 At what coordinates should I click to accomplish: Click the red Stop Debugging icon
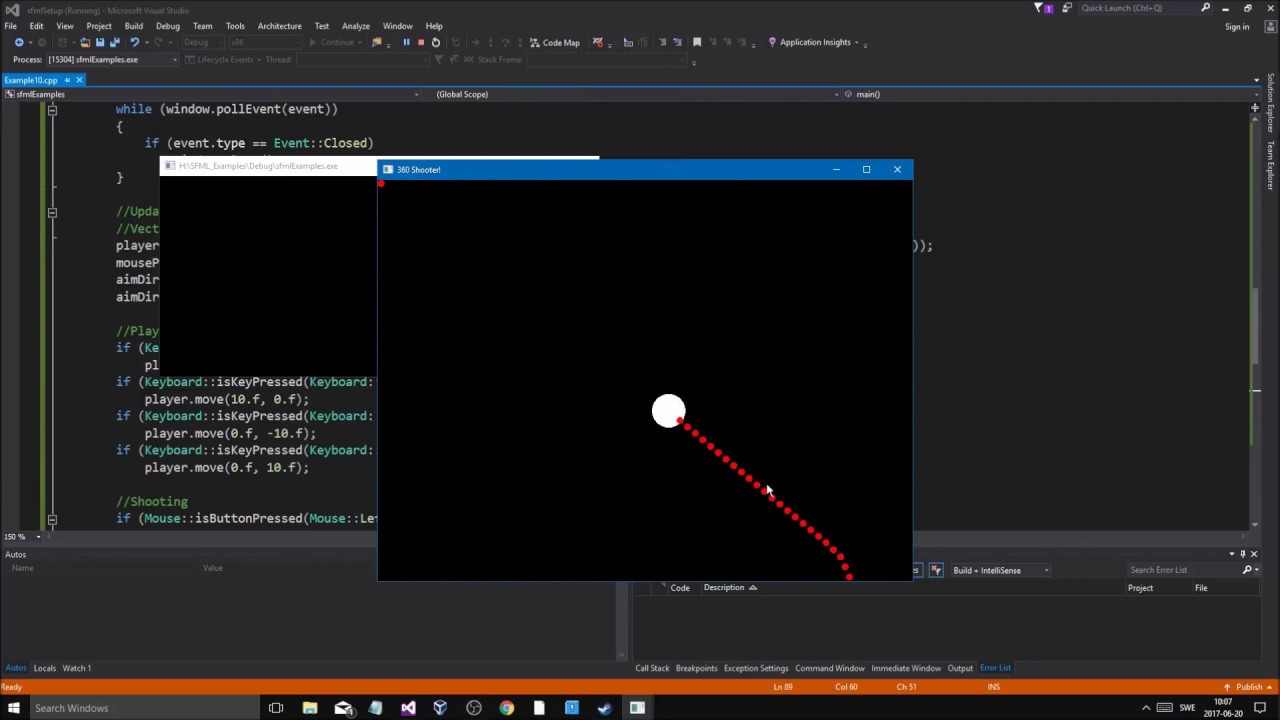point(420,42)
